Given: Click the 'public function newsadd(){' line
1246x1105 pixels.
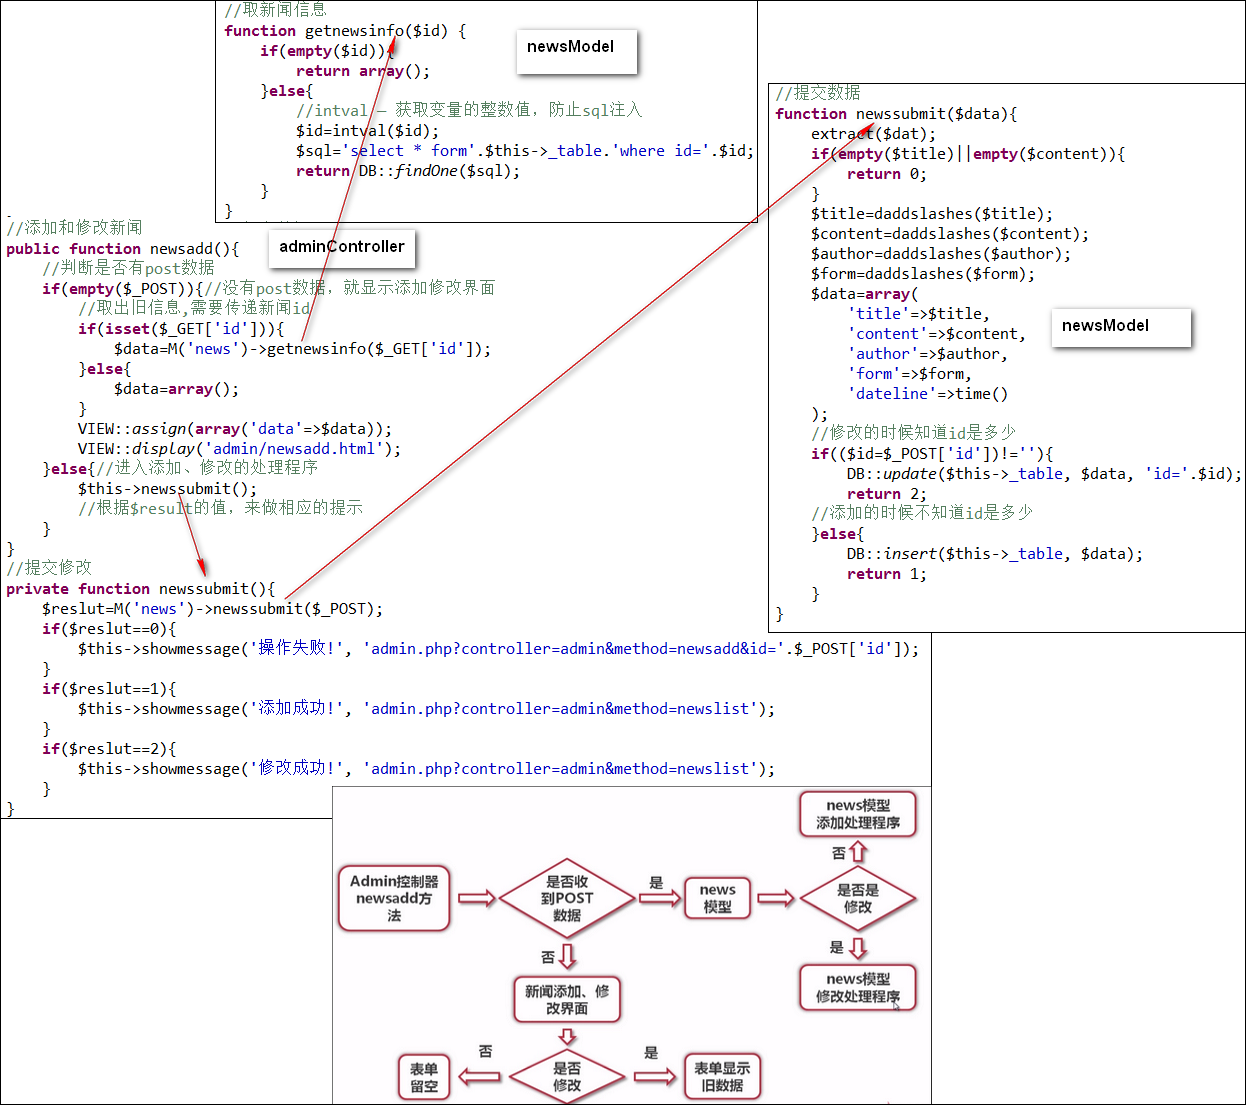Looking at the screenshot, I should point(123,249).
